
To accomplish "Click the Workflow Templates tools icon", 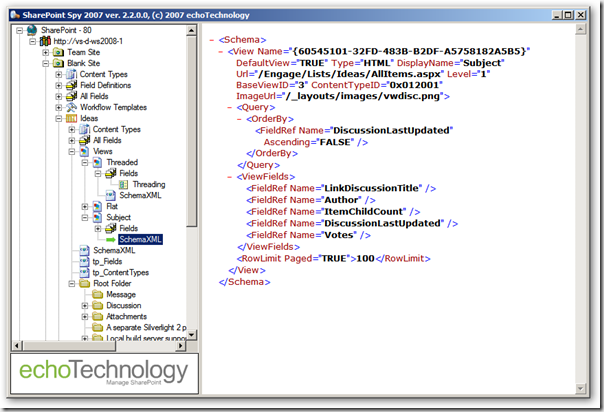I will (71, 107).
